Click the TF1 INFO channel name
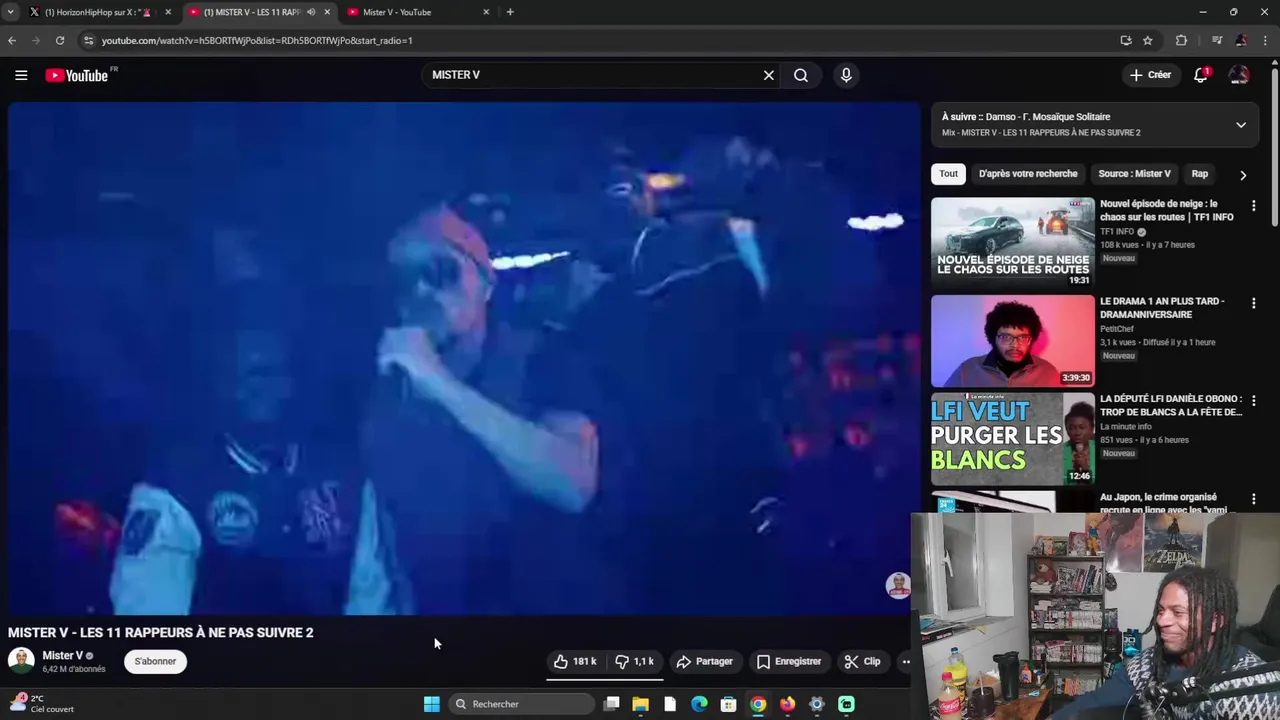1280x720 pixels. (1117, 232)
